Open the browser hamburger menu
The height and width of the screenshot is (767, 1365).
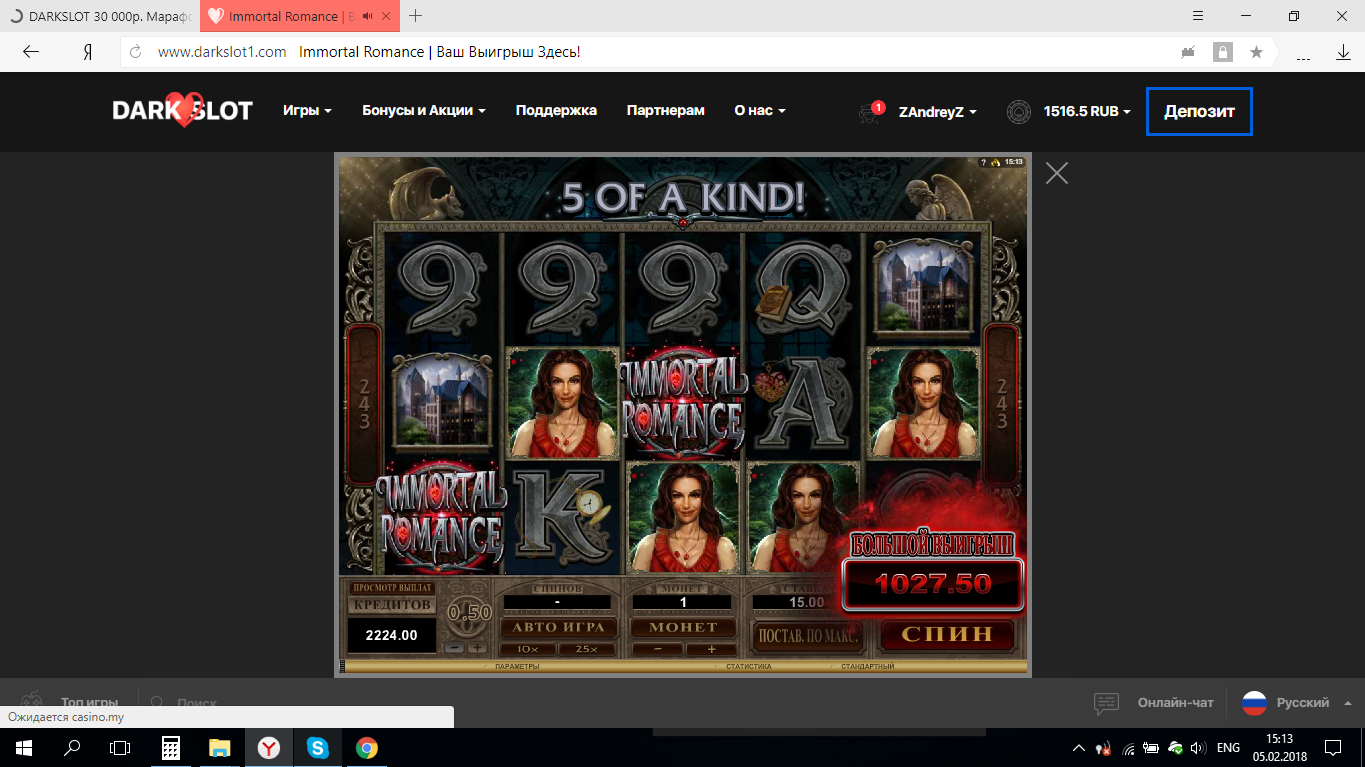pyautogui.click(x=1198, y=16)
